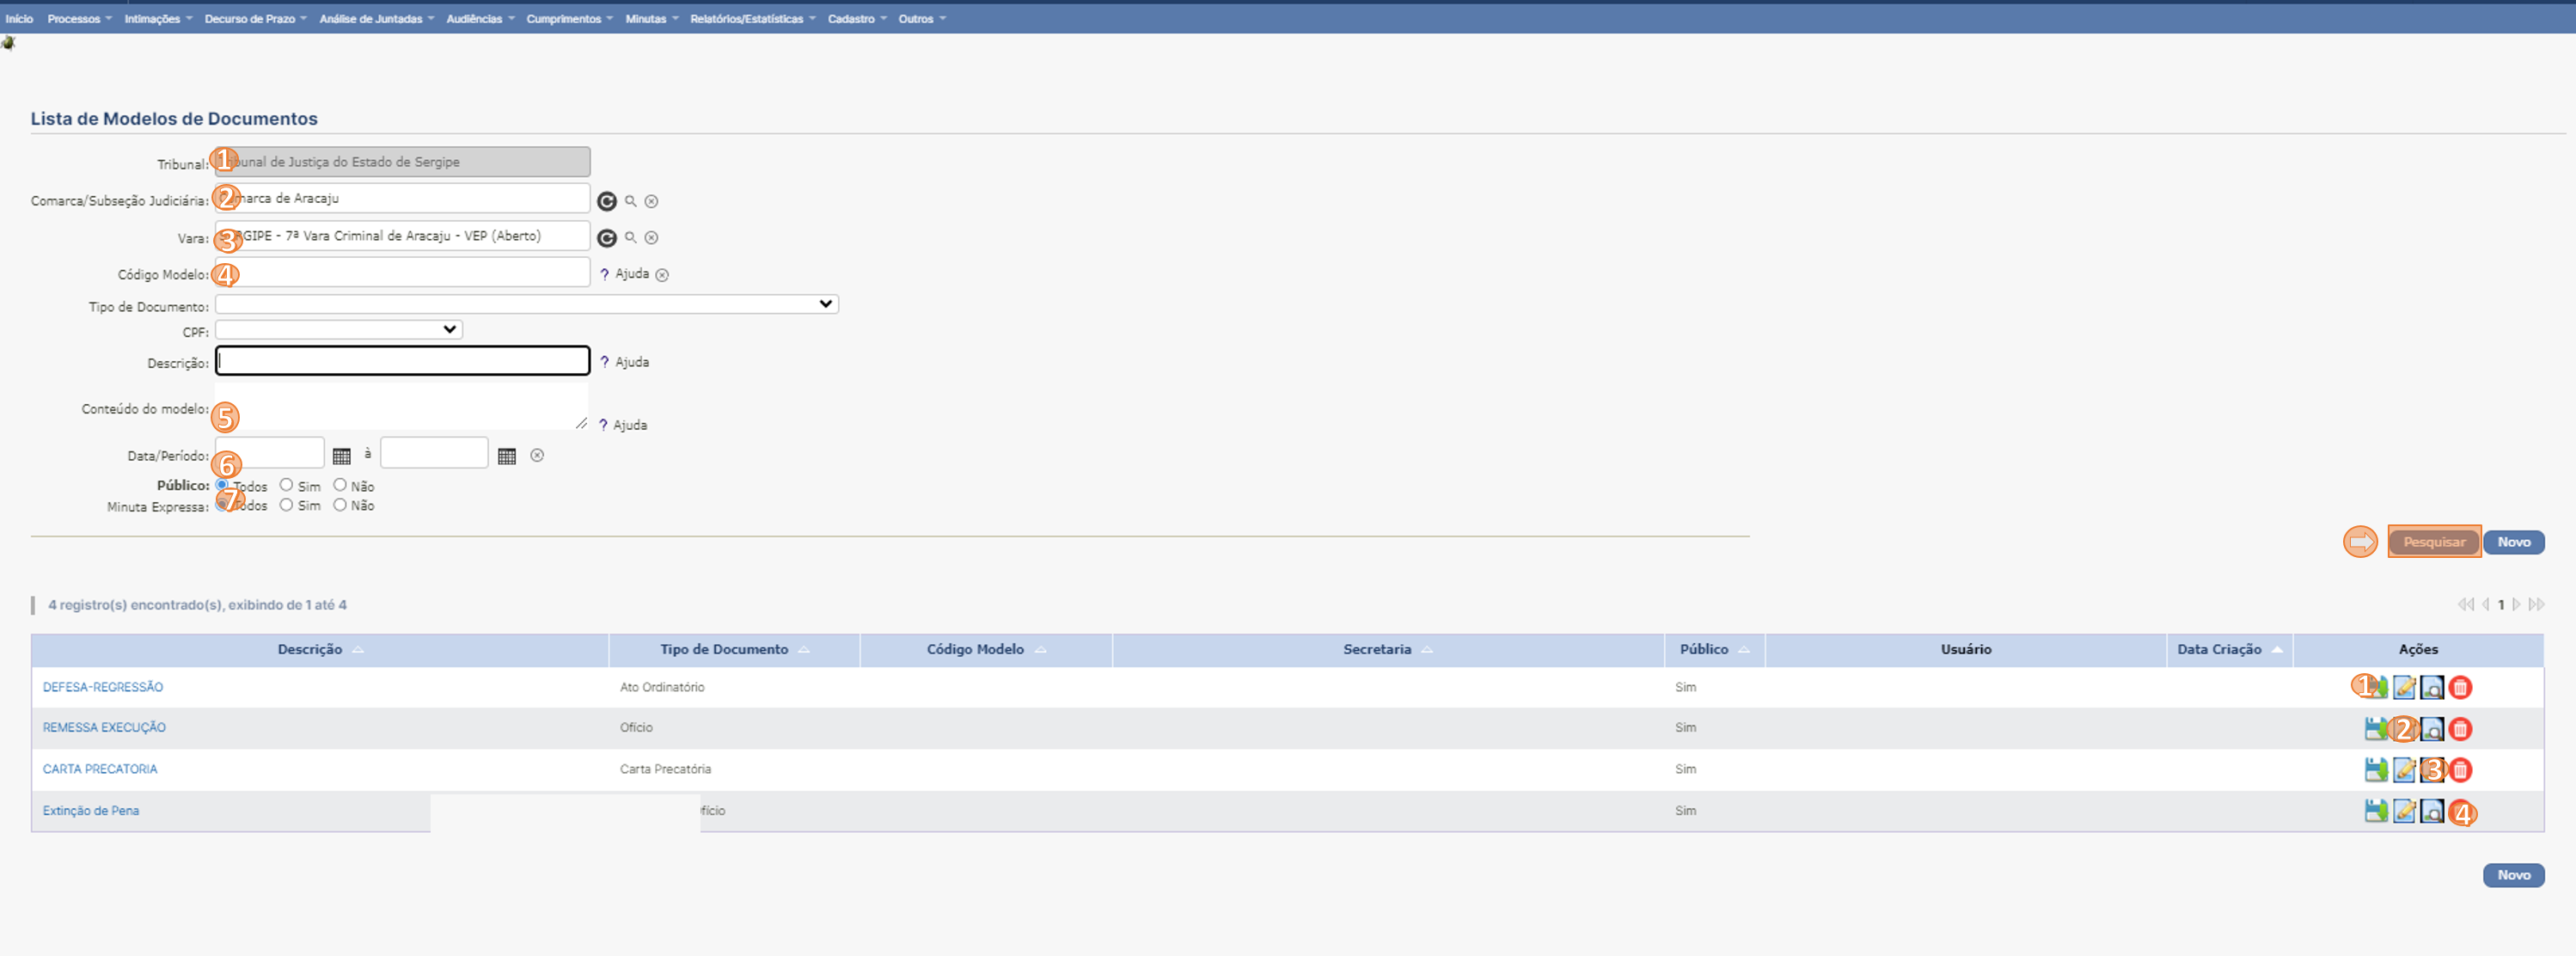This screenshot has width=2576, height=956.
Task: Go to the first results page
Action: click(x=2466, y=604)
